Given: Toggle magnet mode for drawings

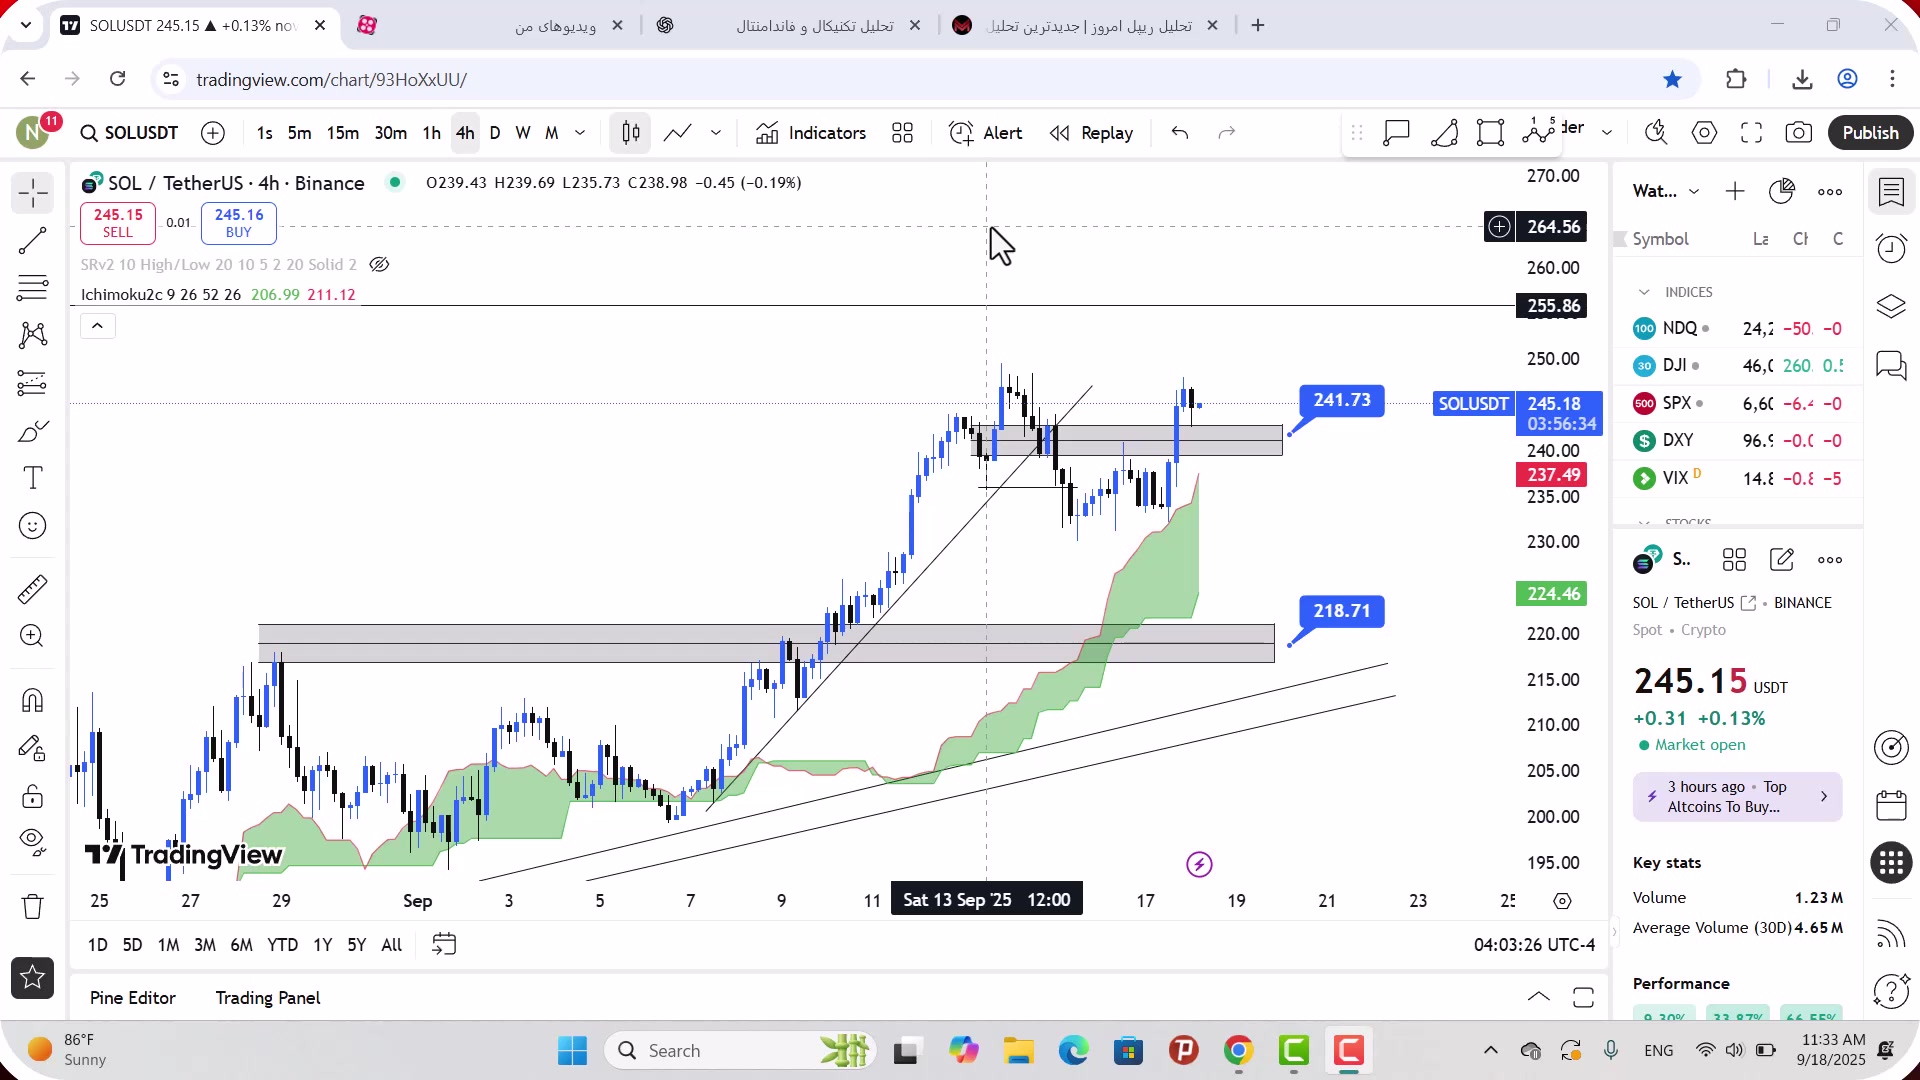Looking at the screenshot, I should [x=33, y=700].
